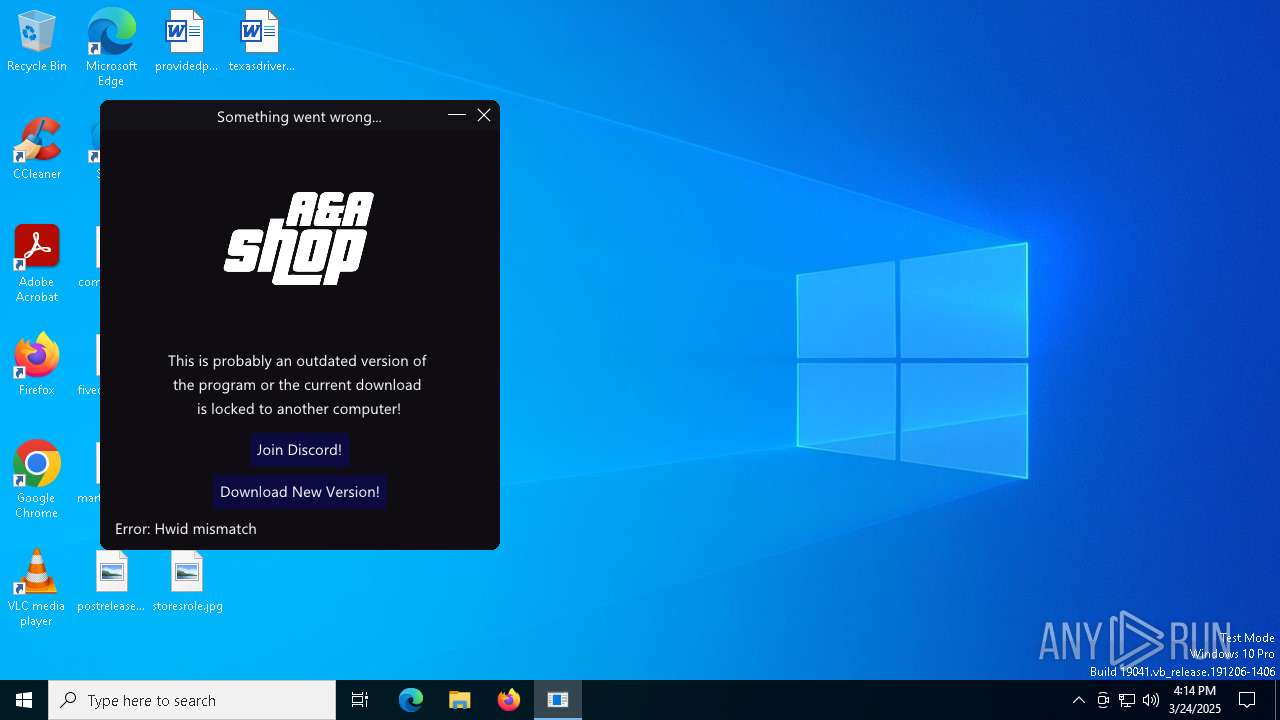Click the A&A Shop logo
The height and width of the screenshot is (720, 1280).
point(299,238)
